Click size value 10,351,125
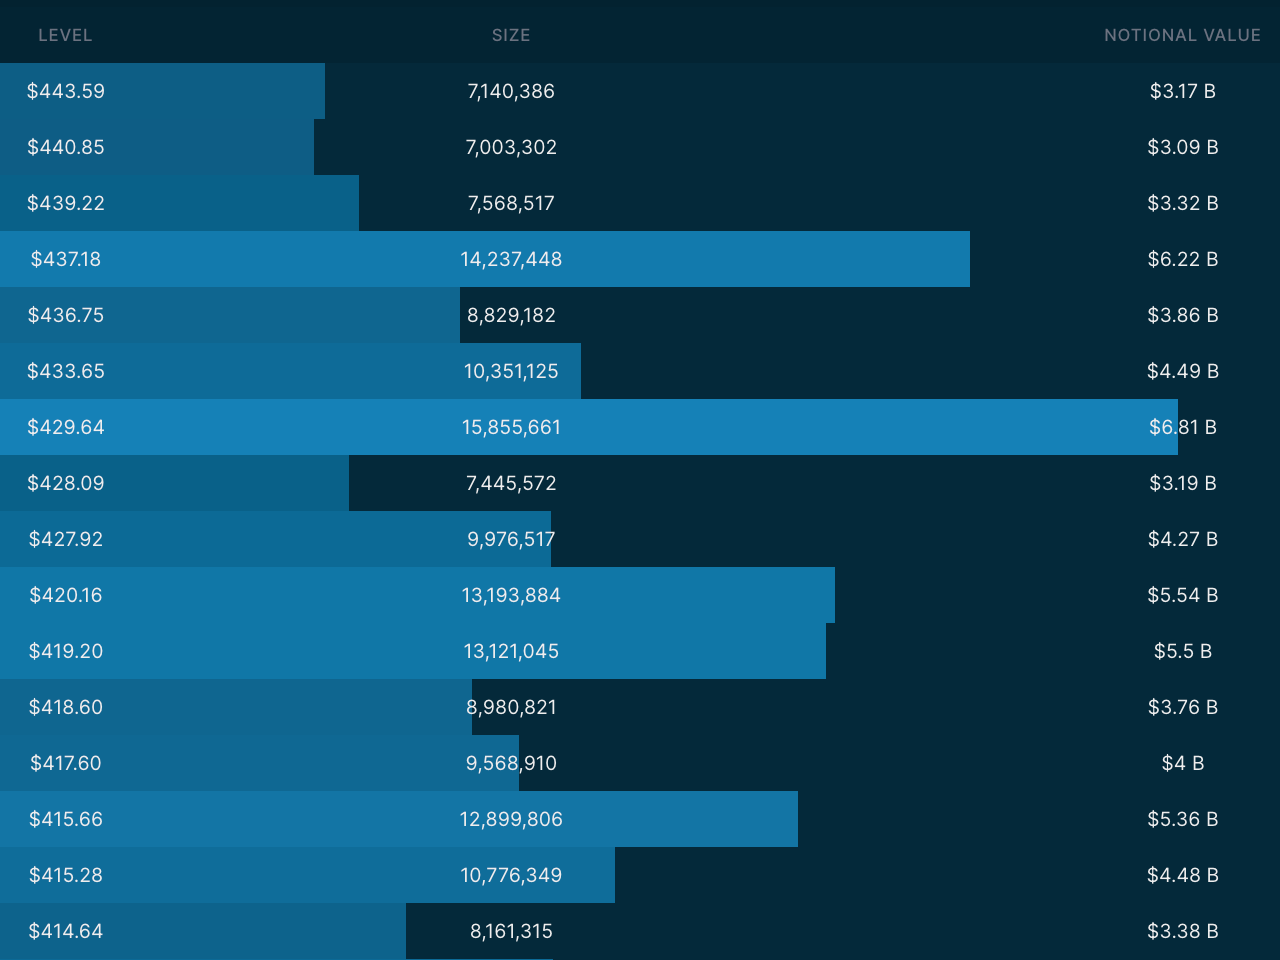Screen dimensions: 1280x960 511,371
